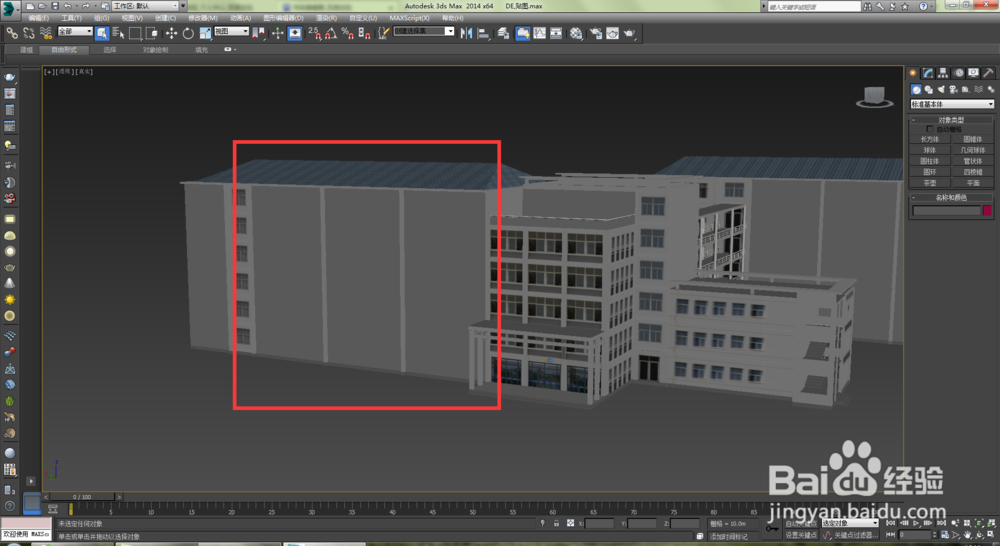Screen dimensions: 1000x546
Task: Toggle the Spinner Snap button
Action: click(x=364, y=33)
